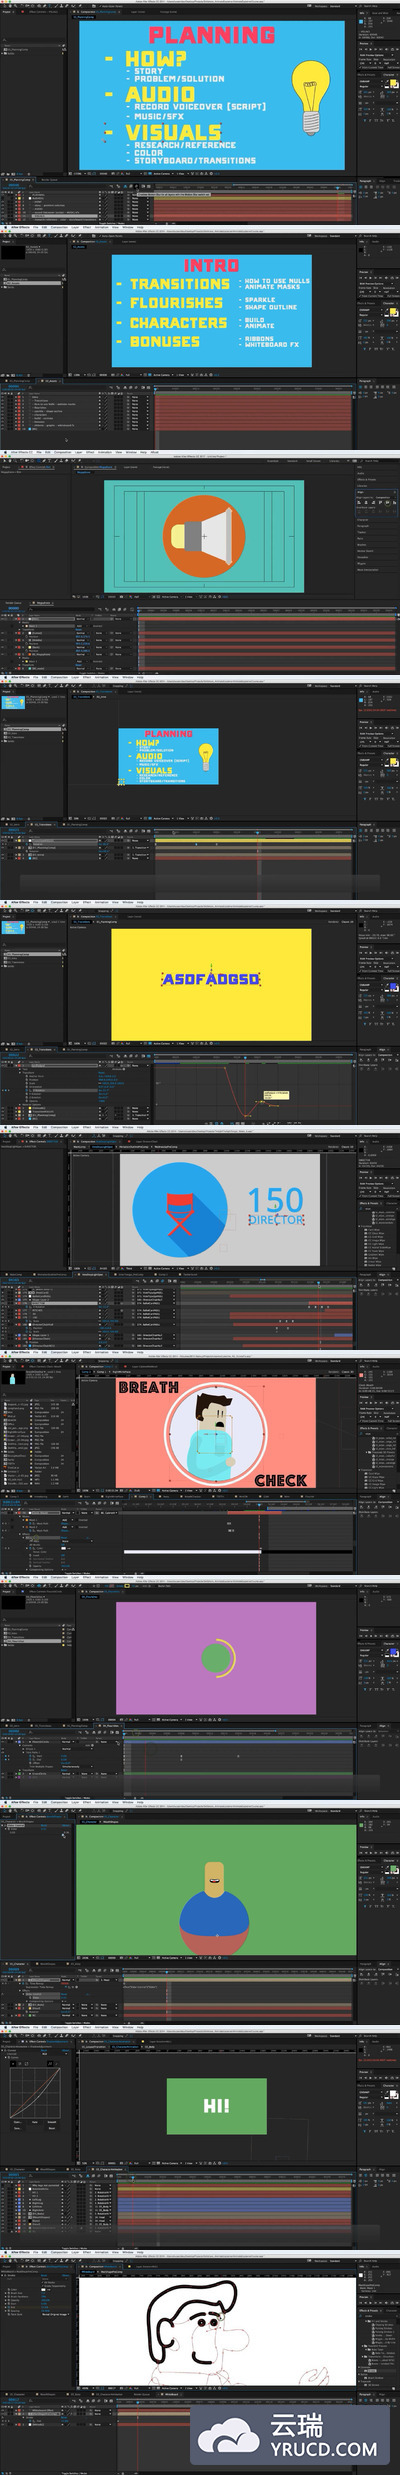
Task: Select the green circle in the purple composition
Action: pos(216,1658)
